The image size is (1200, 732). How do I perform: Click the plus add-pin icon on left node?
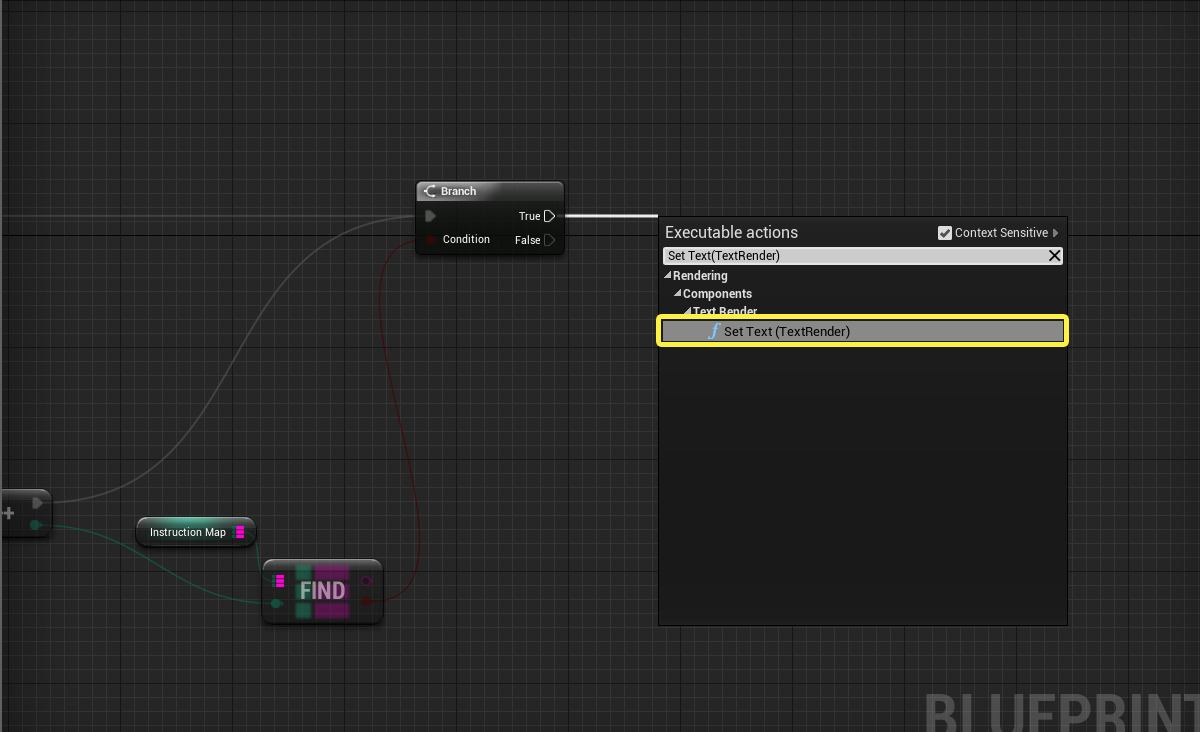click(9, 513)
